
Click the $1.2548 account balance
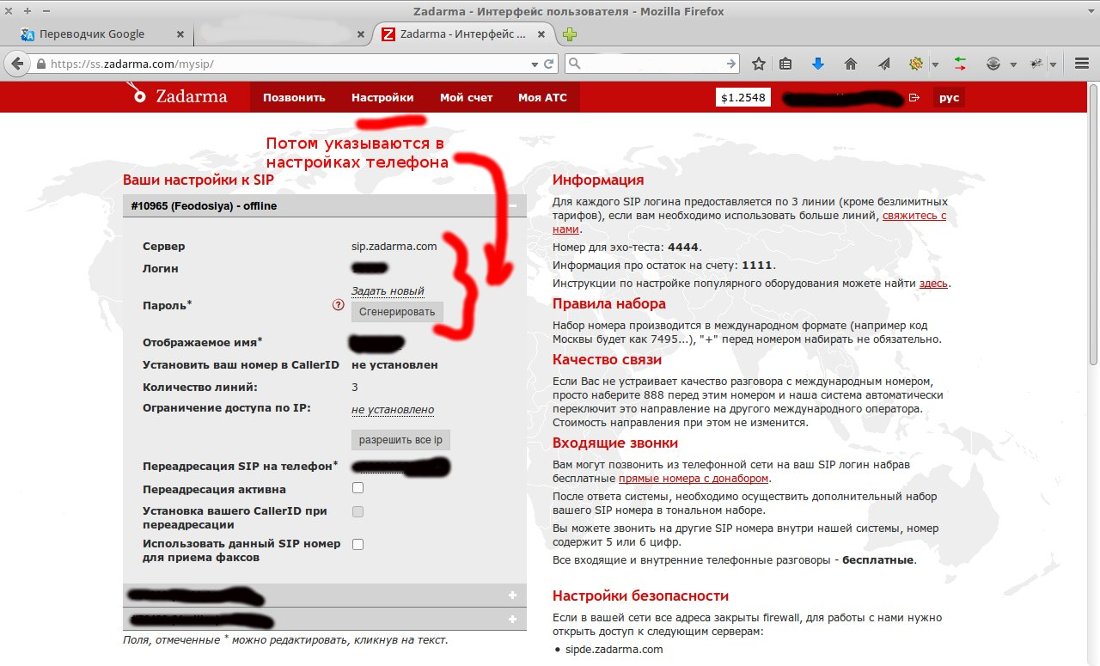point(743,98)
